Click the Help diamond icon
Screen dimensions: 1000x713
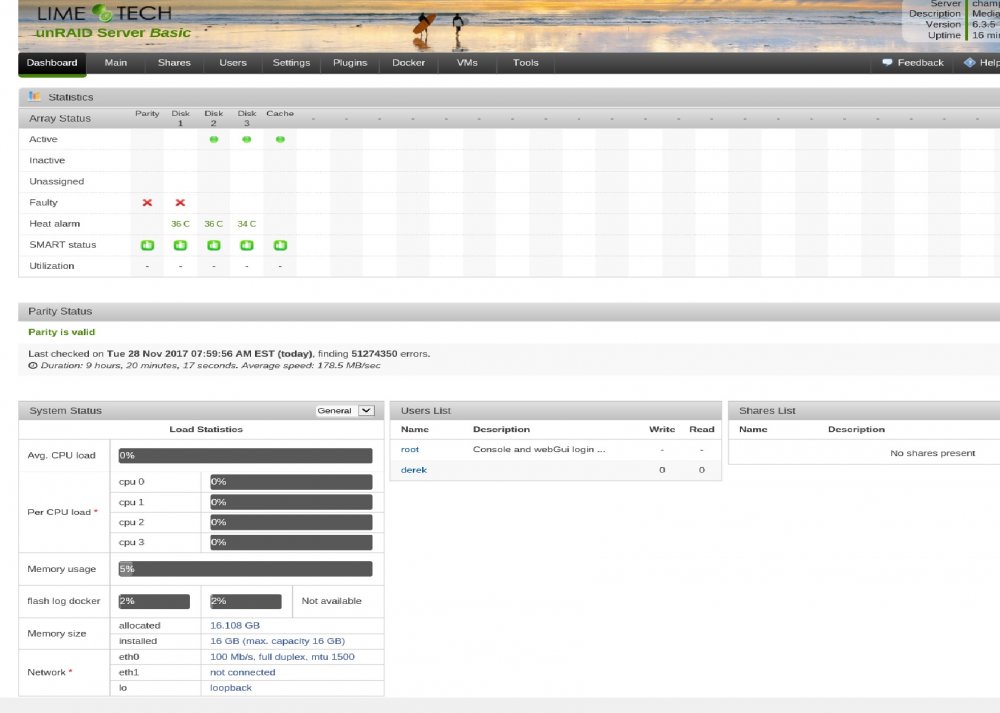tap(969, 62)
